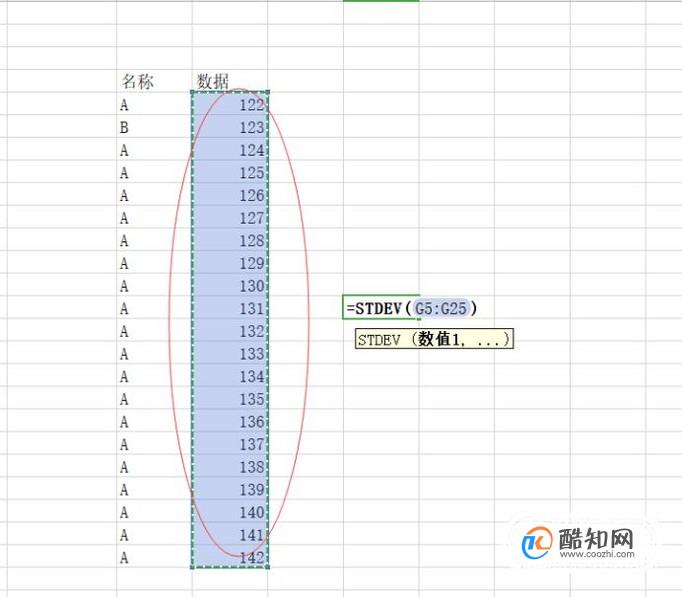Click cell value 139

(230, 488)
